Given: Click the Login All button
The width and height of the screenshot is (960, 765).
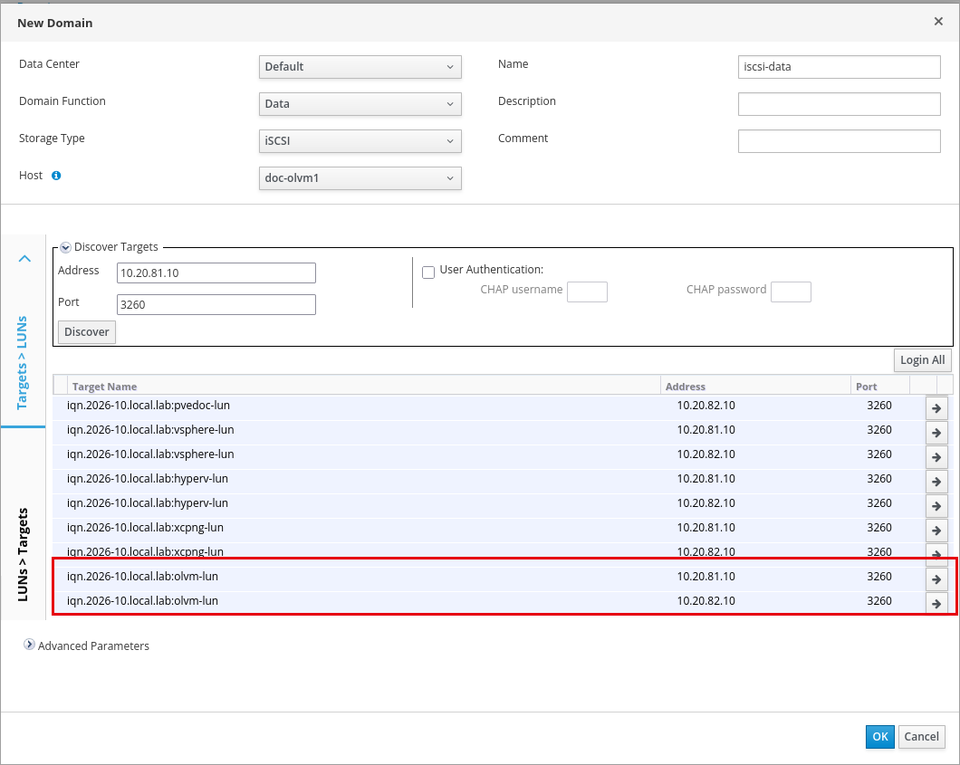Looking at the screenshot, I should click(922, 360).
